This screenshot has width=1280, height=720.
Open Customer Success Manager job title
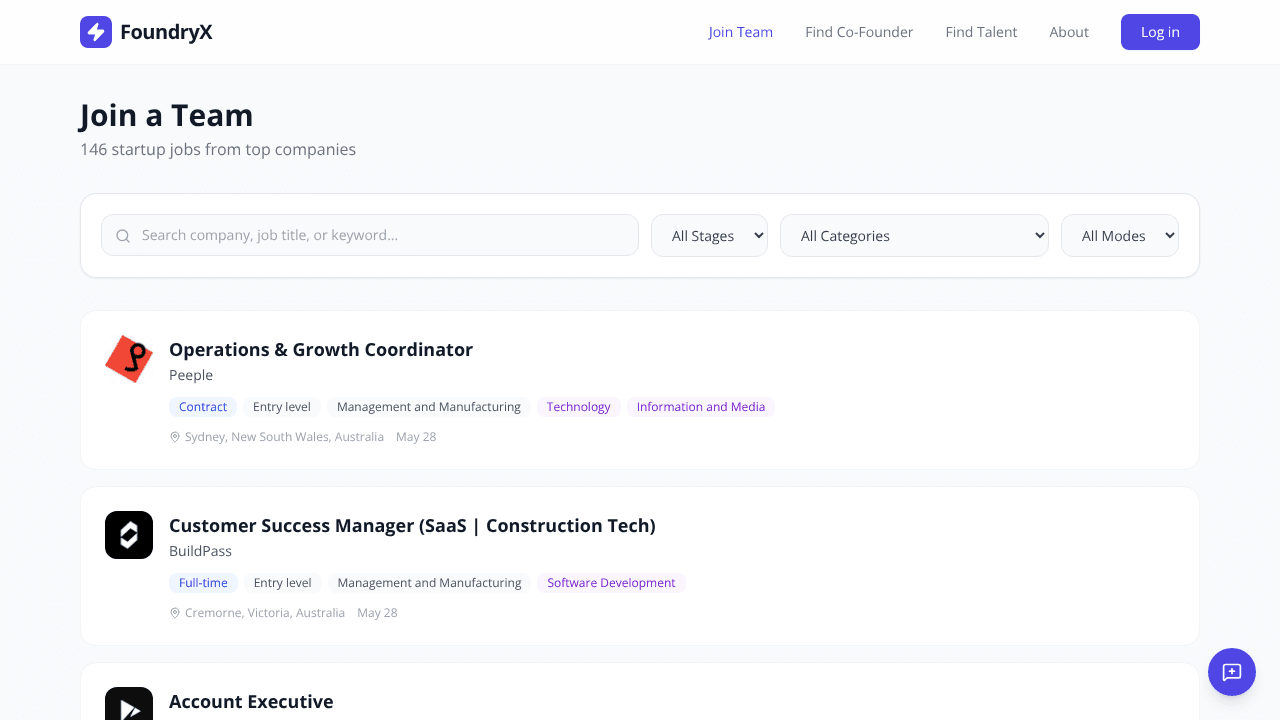(412, 525)
